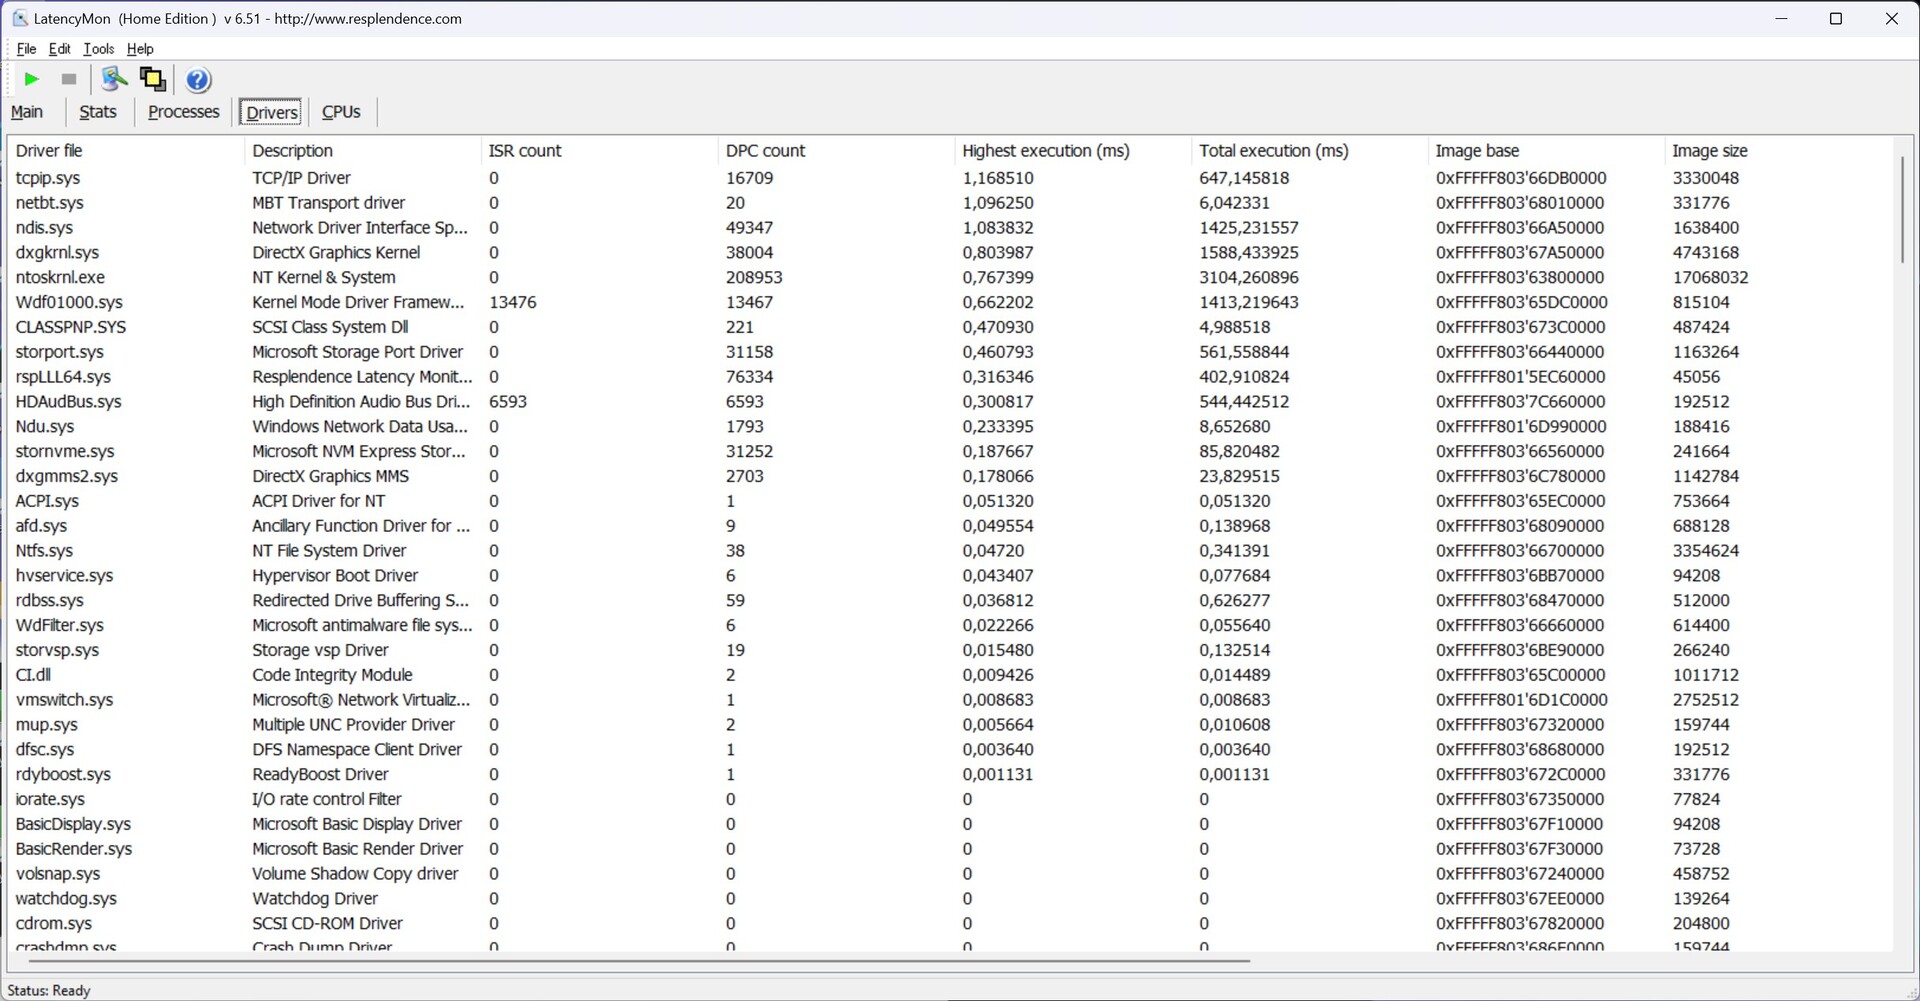This screenshot has height=1001, width=1920.
Task: Open the options icon with computer and pencil
Action: pos(114,79)
